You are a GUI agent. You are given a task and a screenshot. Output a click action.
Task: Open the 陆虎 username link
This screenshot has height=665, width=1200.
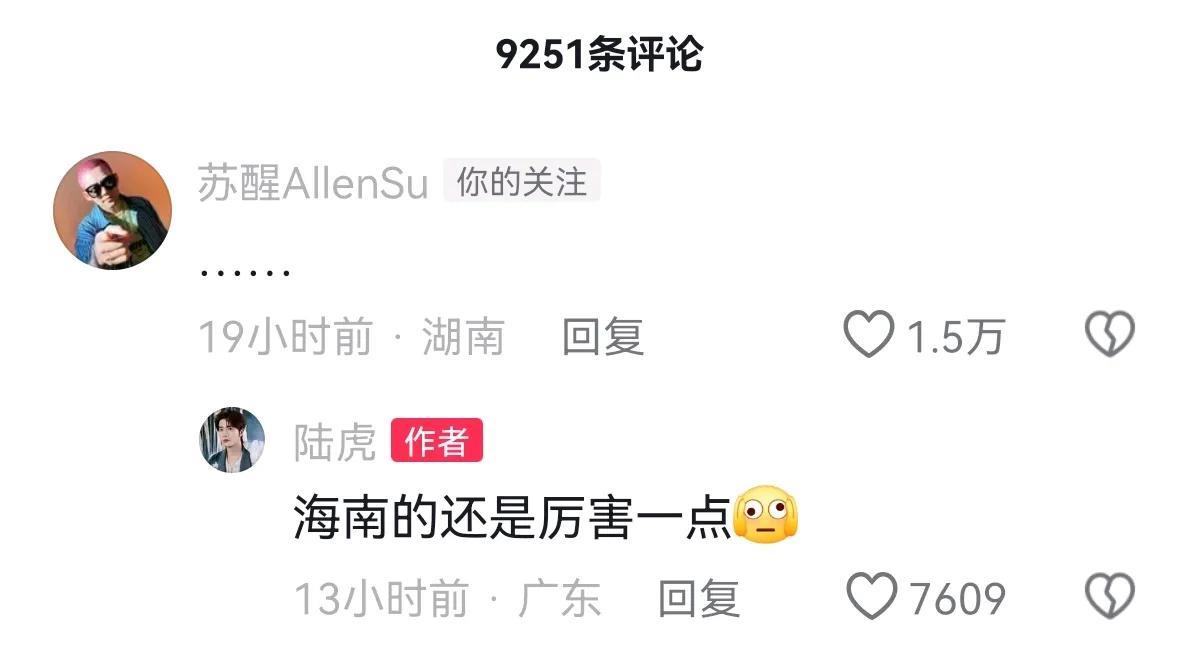pyautogui.click(x=335, y=441)
